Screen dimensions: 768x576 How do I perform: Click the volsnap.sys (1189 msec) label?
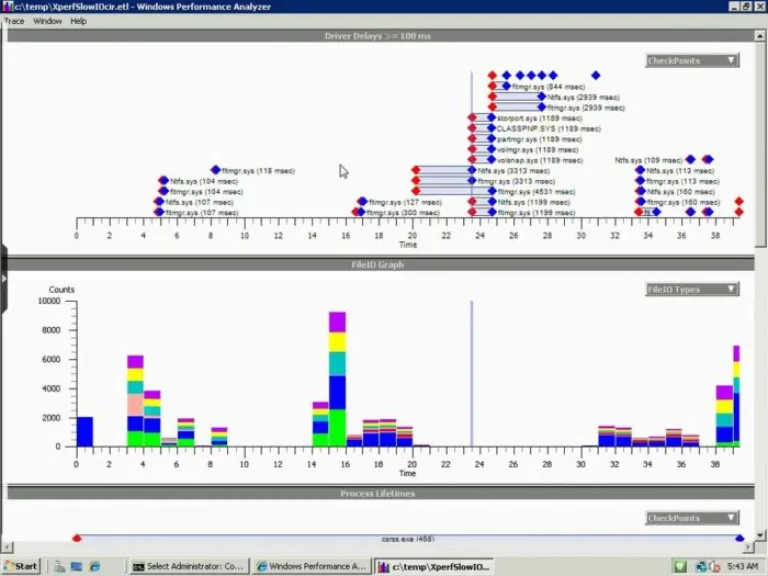point(539,160)
